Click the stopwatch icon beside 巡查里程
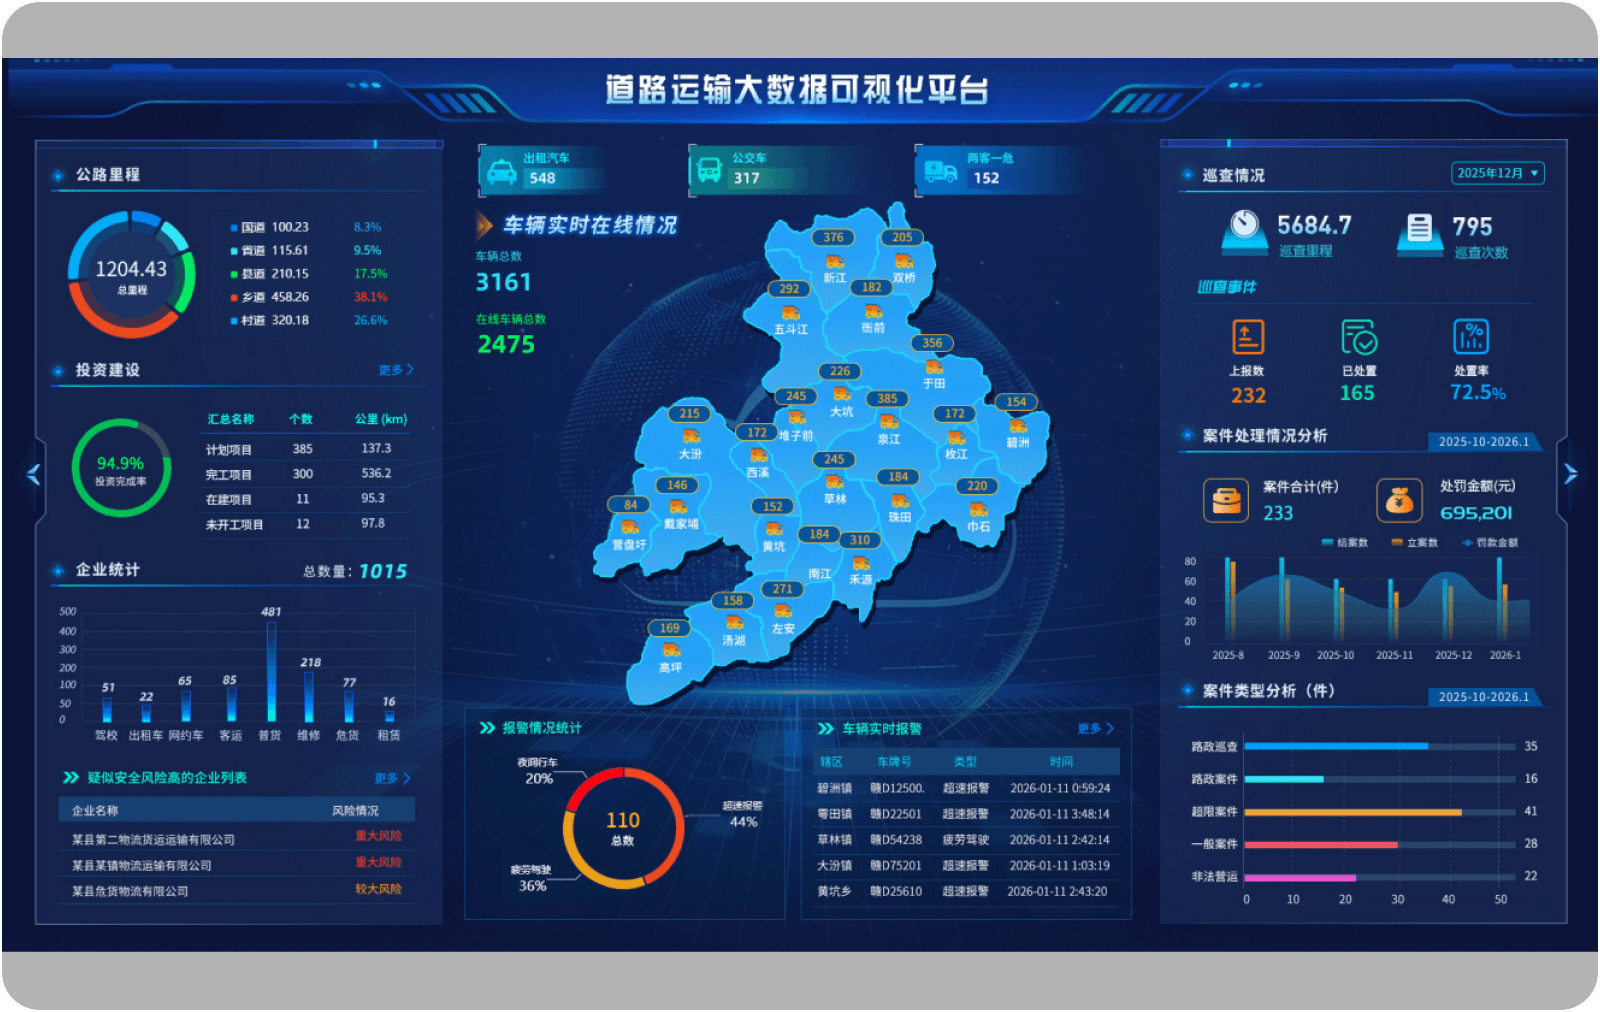The image size is (1600, 1012). [x=1240, y=227]
